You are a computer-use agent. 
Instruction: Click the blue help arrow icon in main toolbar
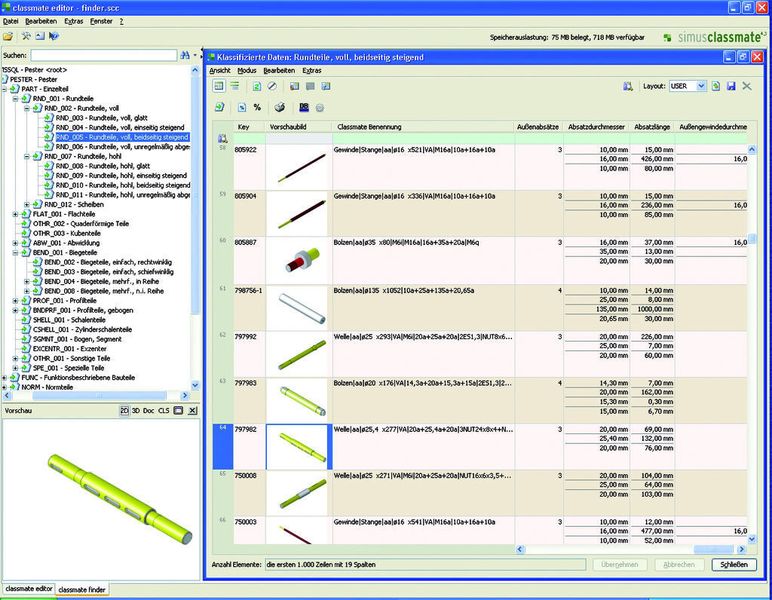click(x=54, y=36)
